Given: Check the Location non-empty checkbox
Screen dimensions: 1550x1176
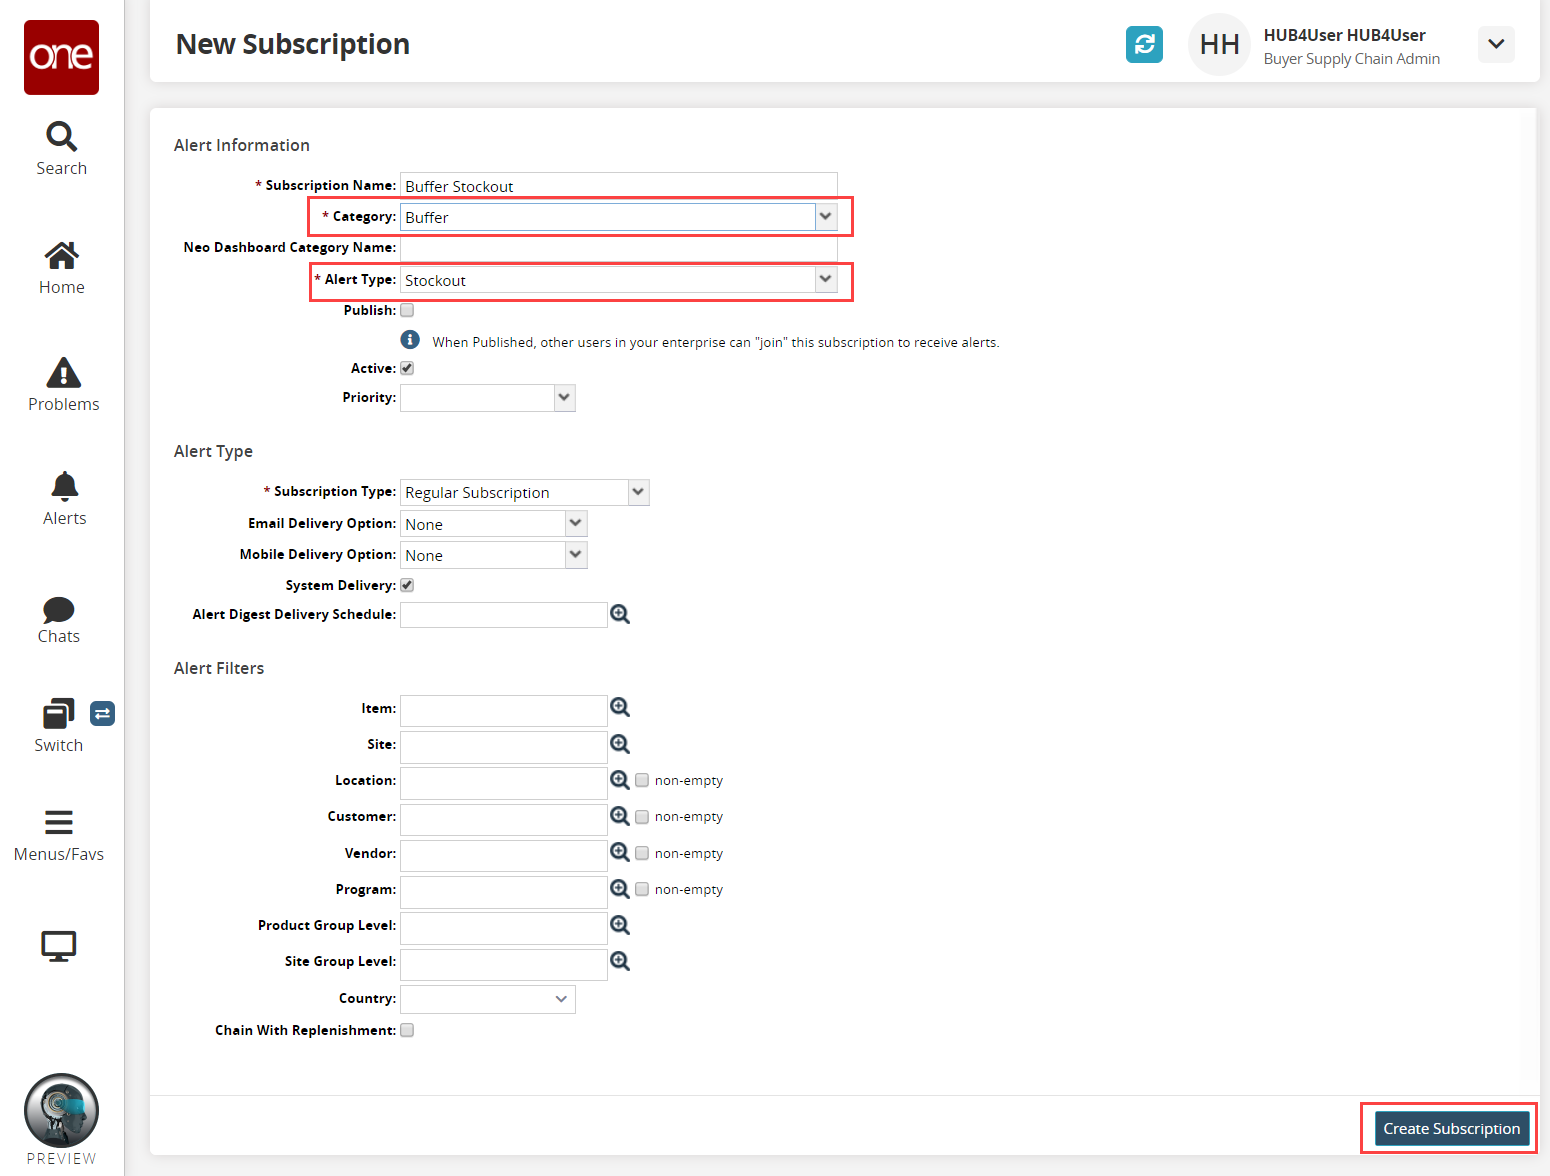Looking at the screenshot, I should pos(642,780).
